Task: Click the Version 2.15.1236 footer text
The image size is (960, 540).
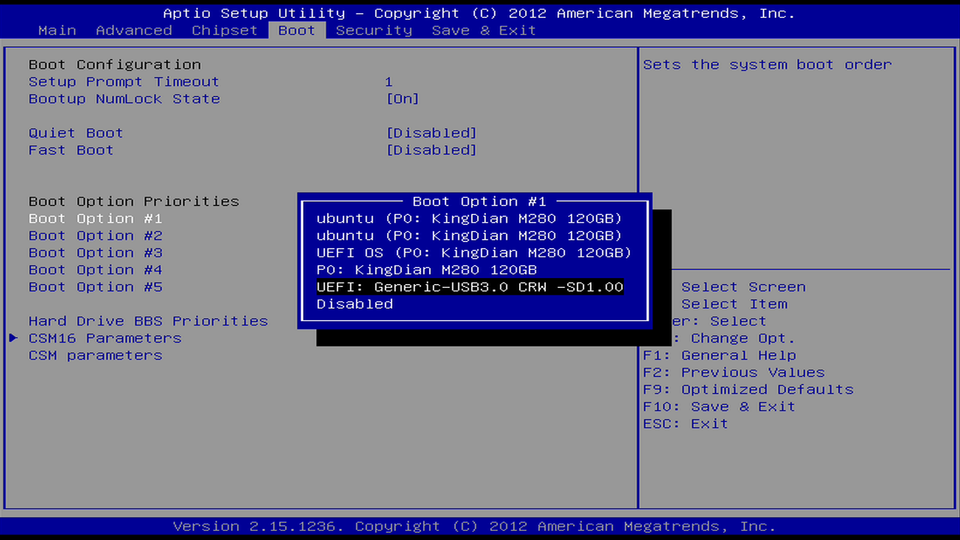Action: 474,527
